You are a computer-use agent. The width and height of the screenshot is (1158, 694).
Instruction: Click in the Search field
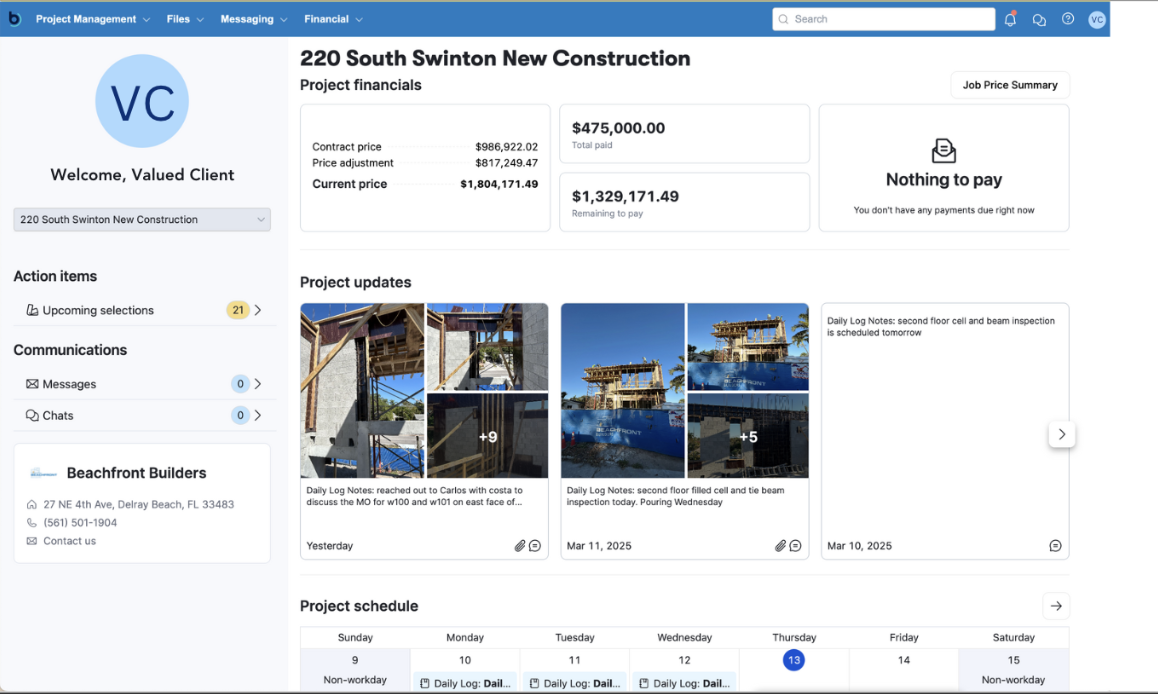pyautogui.click(x=883, y=19)
